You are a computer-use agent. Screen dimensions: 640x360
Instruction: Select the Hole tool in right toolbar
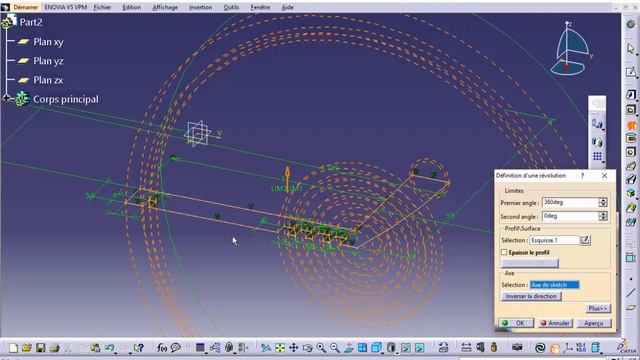coord(631,152)
